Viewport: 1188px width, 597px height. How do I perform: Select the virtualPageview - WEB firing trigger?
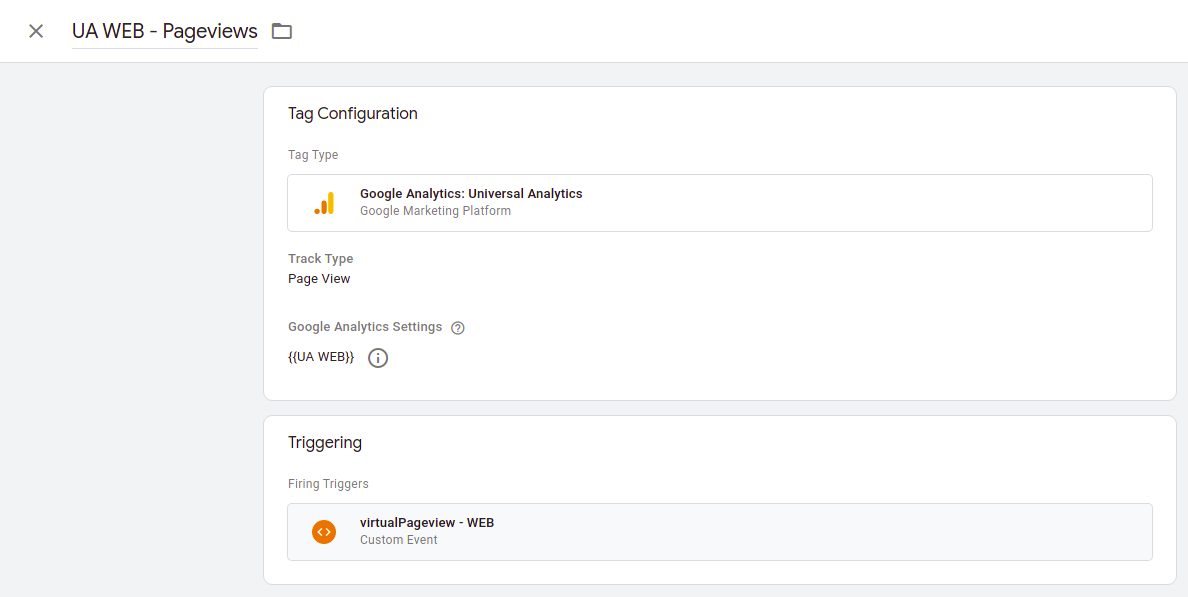(x=720, y=531)
